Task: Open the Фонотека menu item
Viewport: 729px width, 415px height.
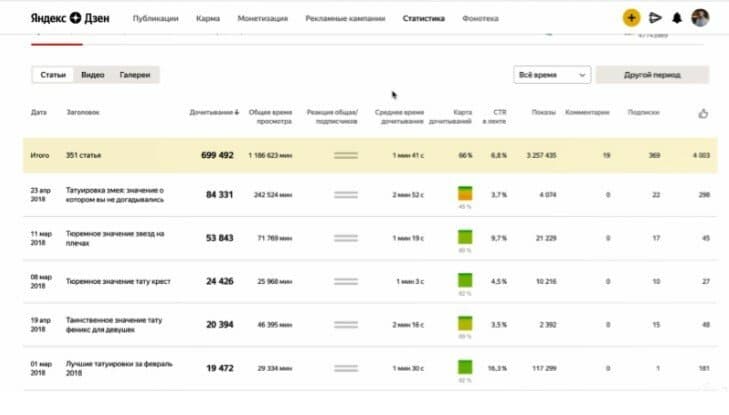Action: [x=480, y=19]
